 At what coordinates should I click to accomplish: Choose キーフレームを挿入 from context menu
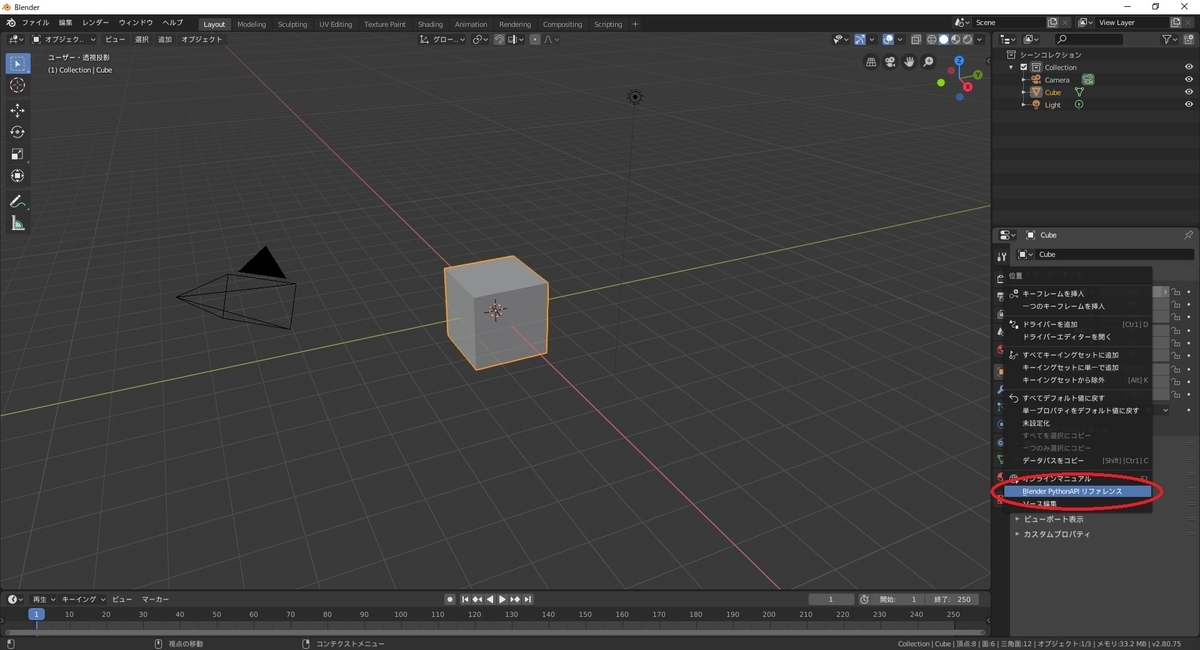[1079, 293]
